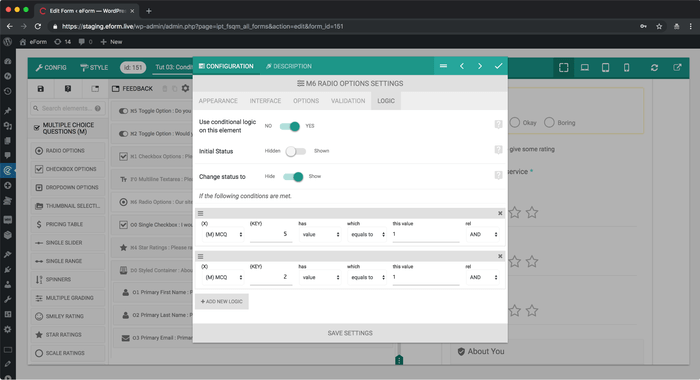Click second row this value input field
The height and width of the screenshot is (380, 700).
pyautogui.click(x=426, y=277)
